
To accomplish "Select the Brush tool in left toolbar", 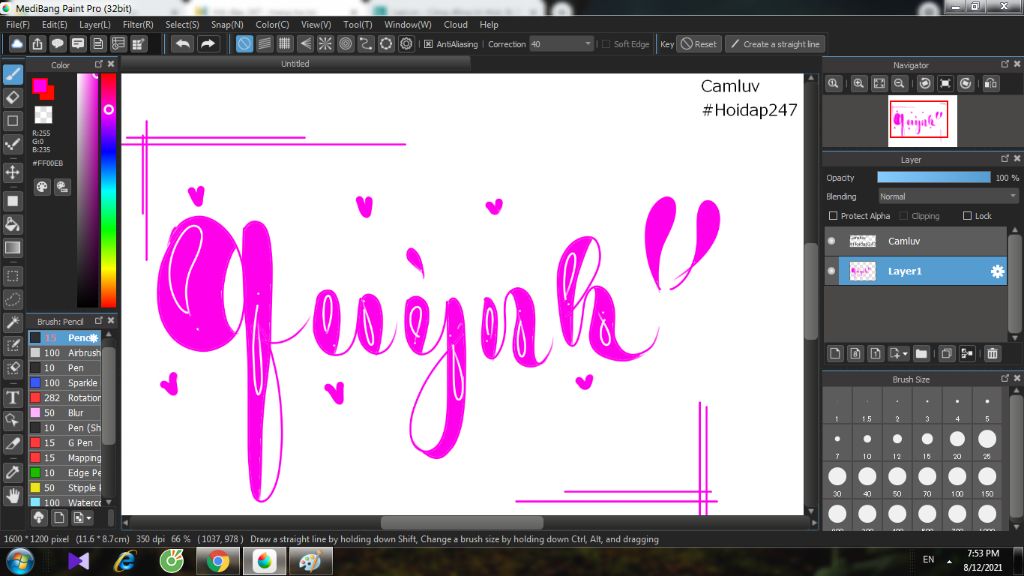I will [x=13, y=74].
